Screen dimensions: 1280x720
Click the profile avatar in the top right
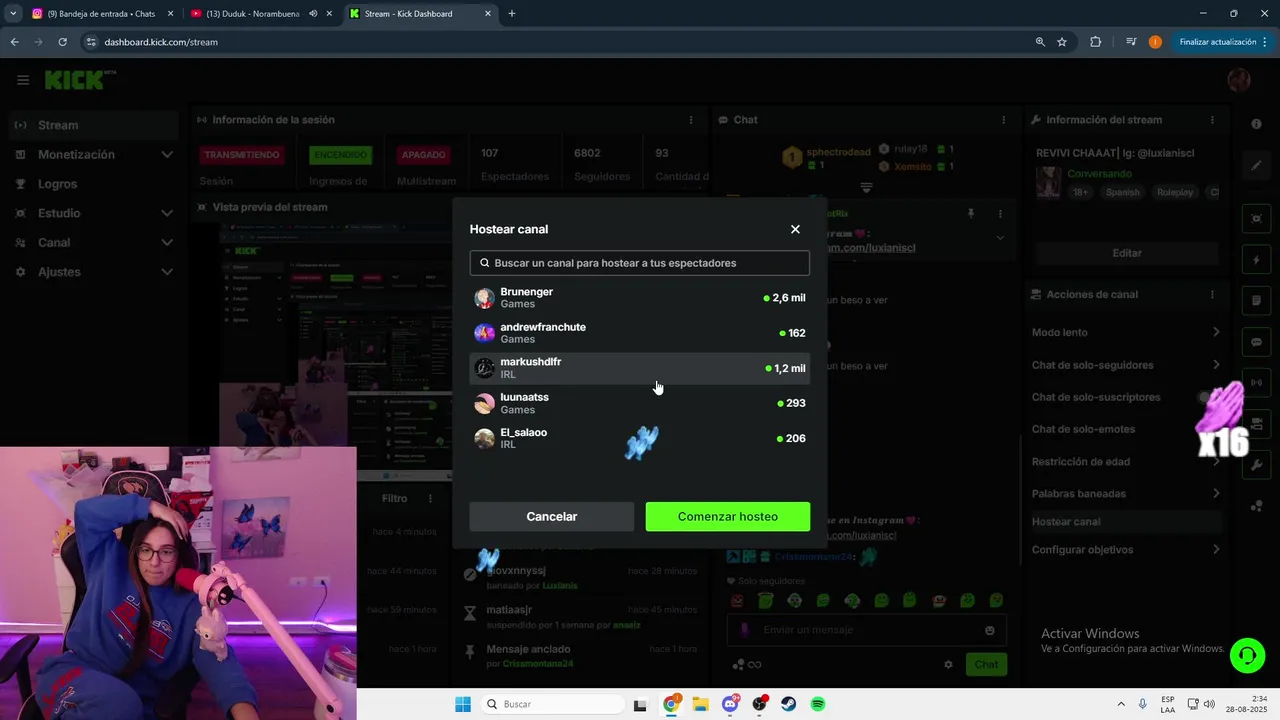point(1239,80)
